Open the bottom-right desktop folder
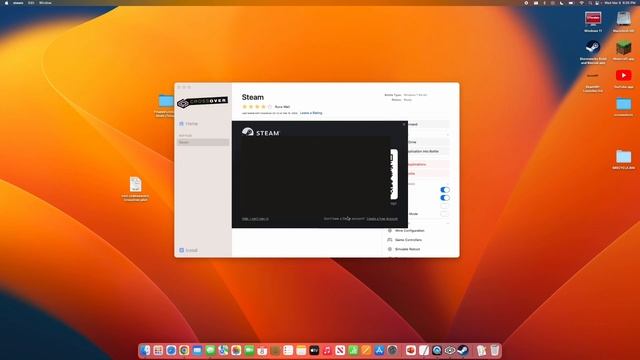Image resolution: width=640 pixels, height=360 pixels. click(623, 158)
